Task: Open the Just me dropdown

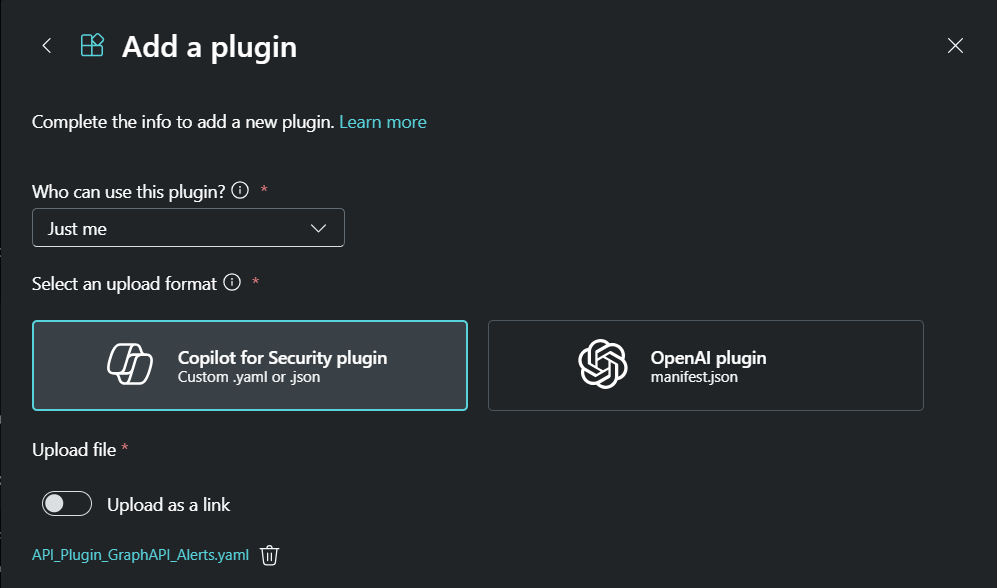Action: pyautogui.click(x=188, y=228)
